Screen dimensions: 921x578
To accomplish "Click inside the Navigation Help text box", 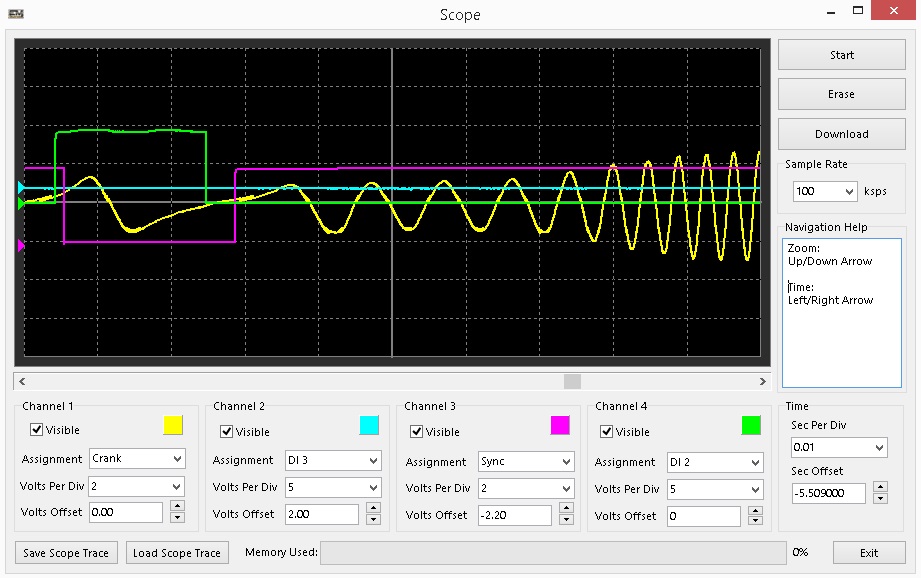I will point(841,312).
